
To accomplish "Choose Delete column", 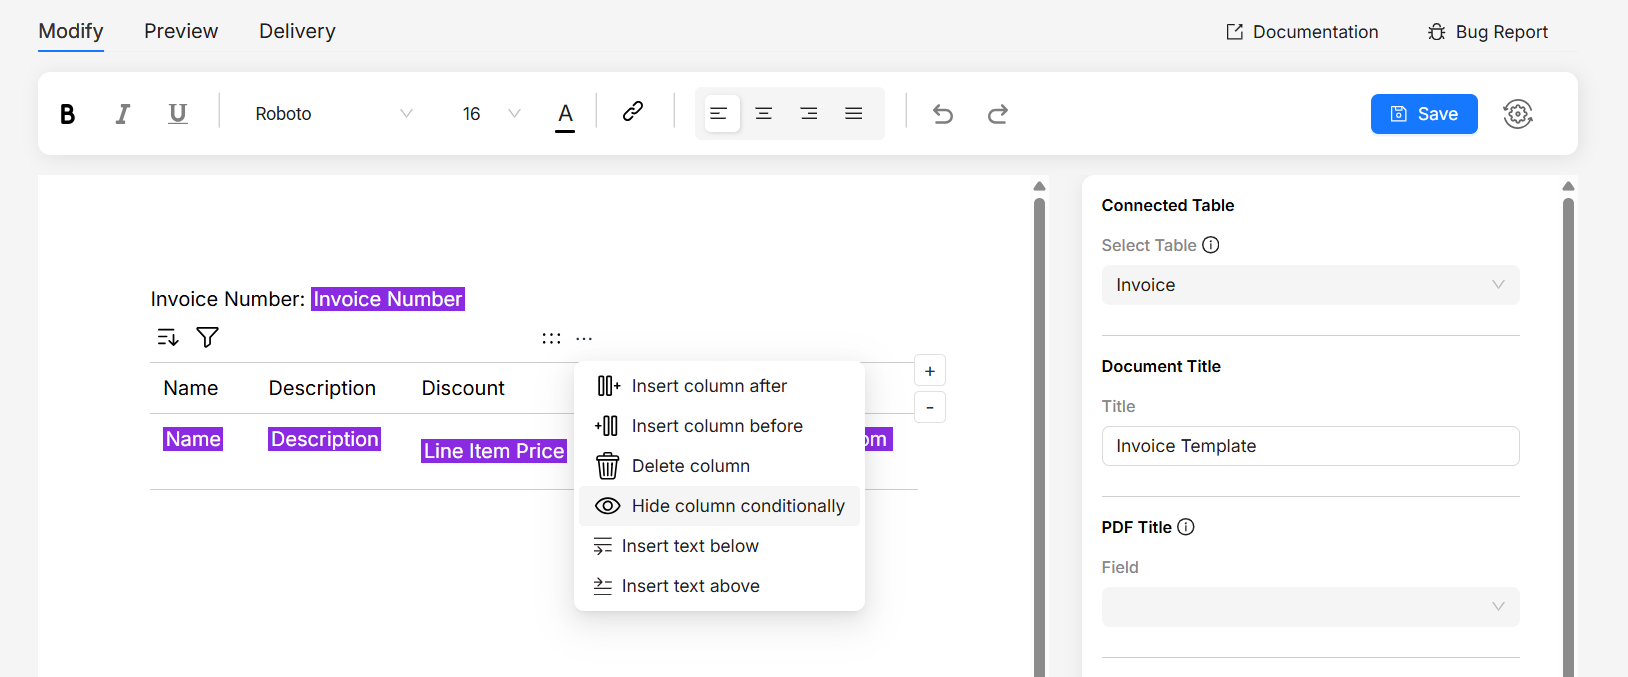I will coord(719,466).
